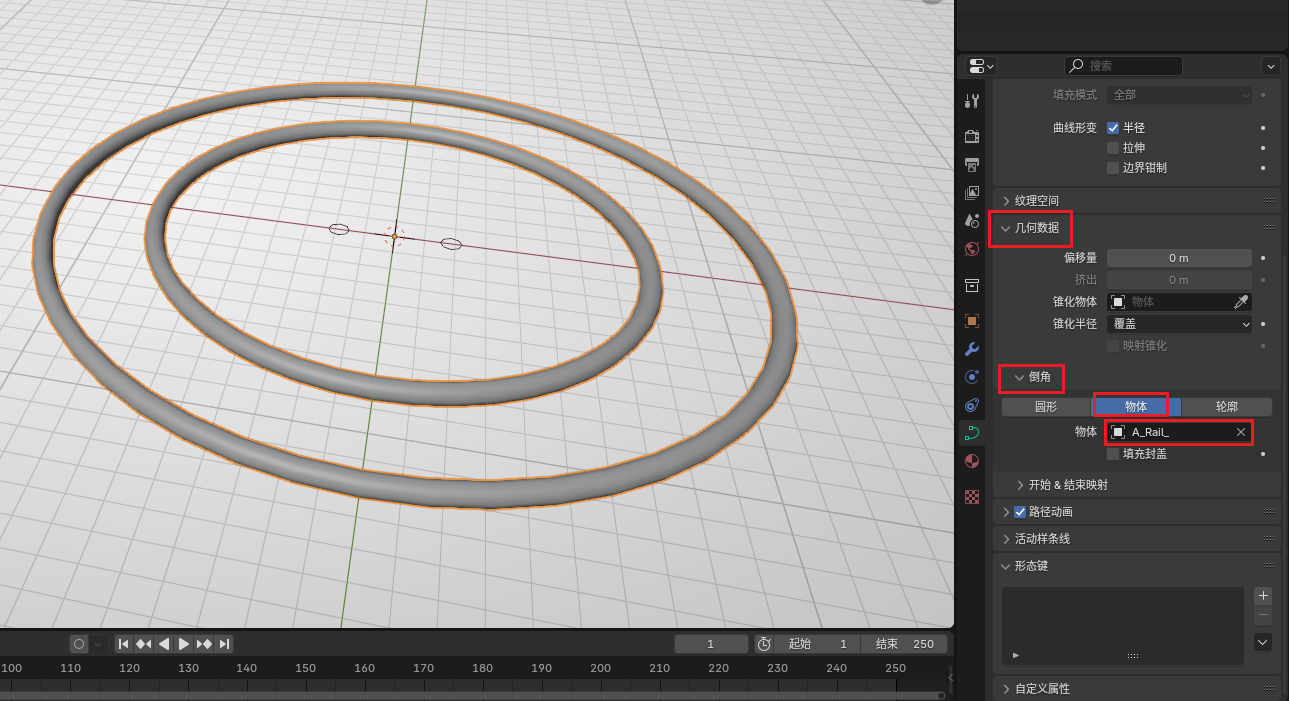Open the 锥化半径 覆盖 dropdown
Viewport: 1289px width, 701px height.
1179,324
